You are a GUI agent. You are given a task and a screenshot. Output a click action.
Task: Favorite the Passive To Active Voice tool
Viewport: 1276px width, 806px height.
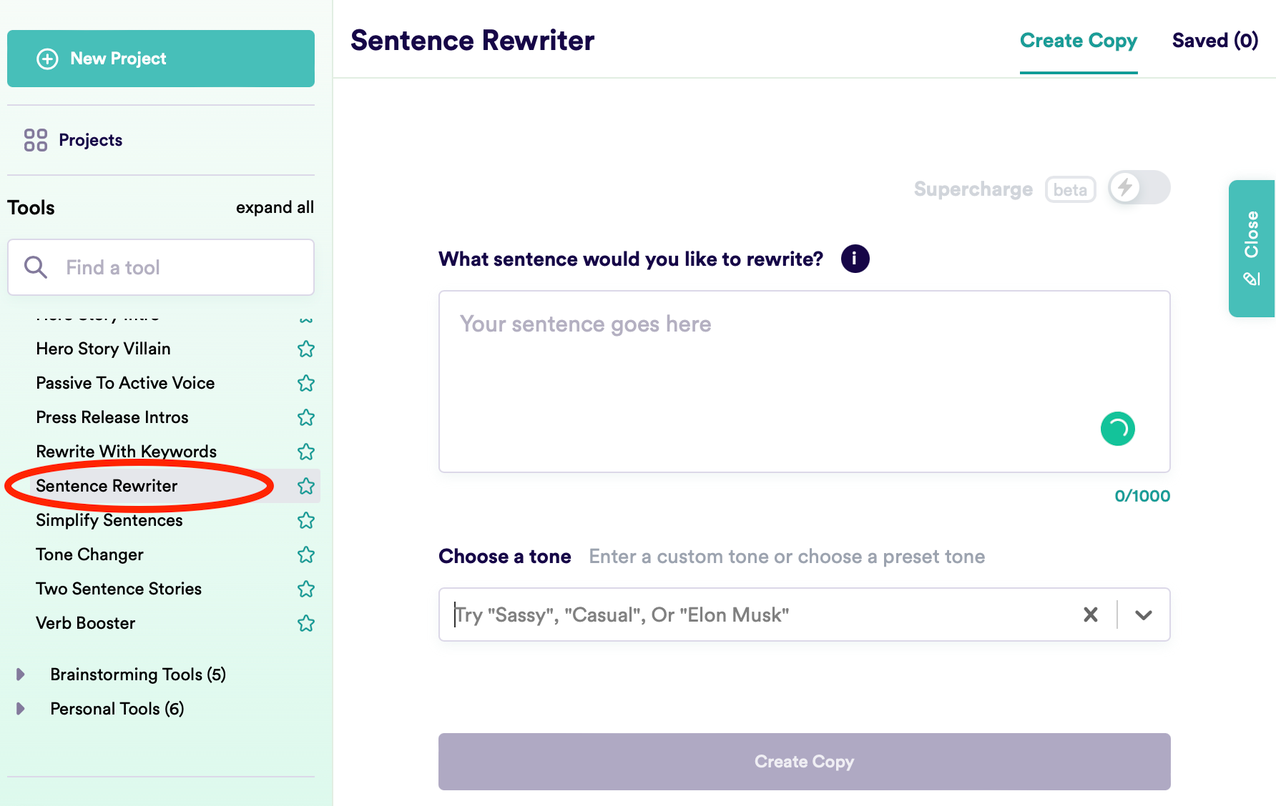pyautogui.click(x=306, y=383)
